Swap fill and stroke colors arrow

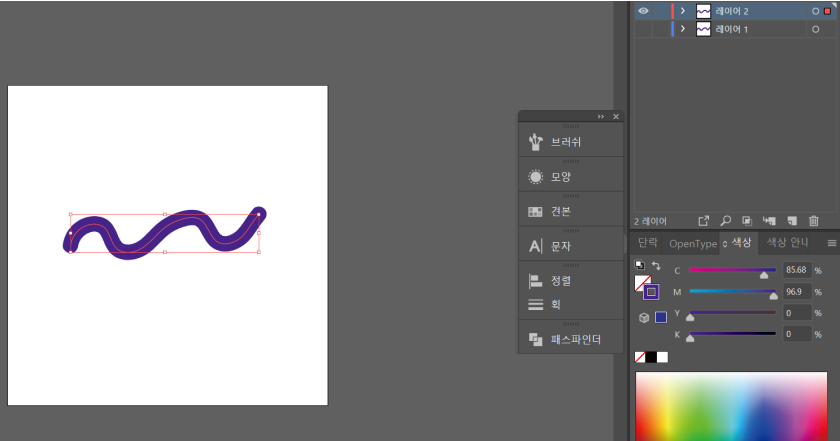pos(656,266)
